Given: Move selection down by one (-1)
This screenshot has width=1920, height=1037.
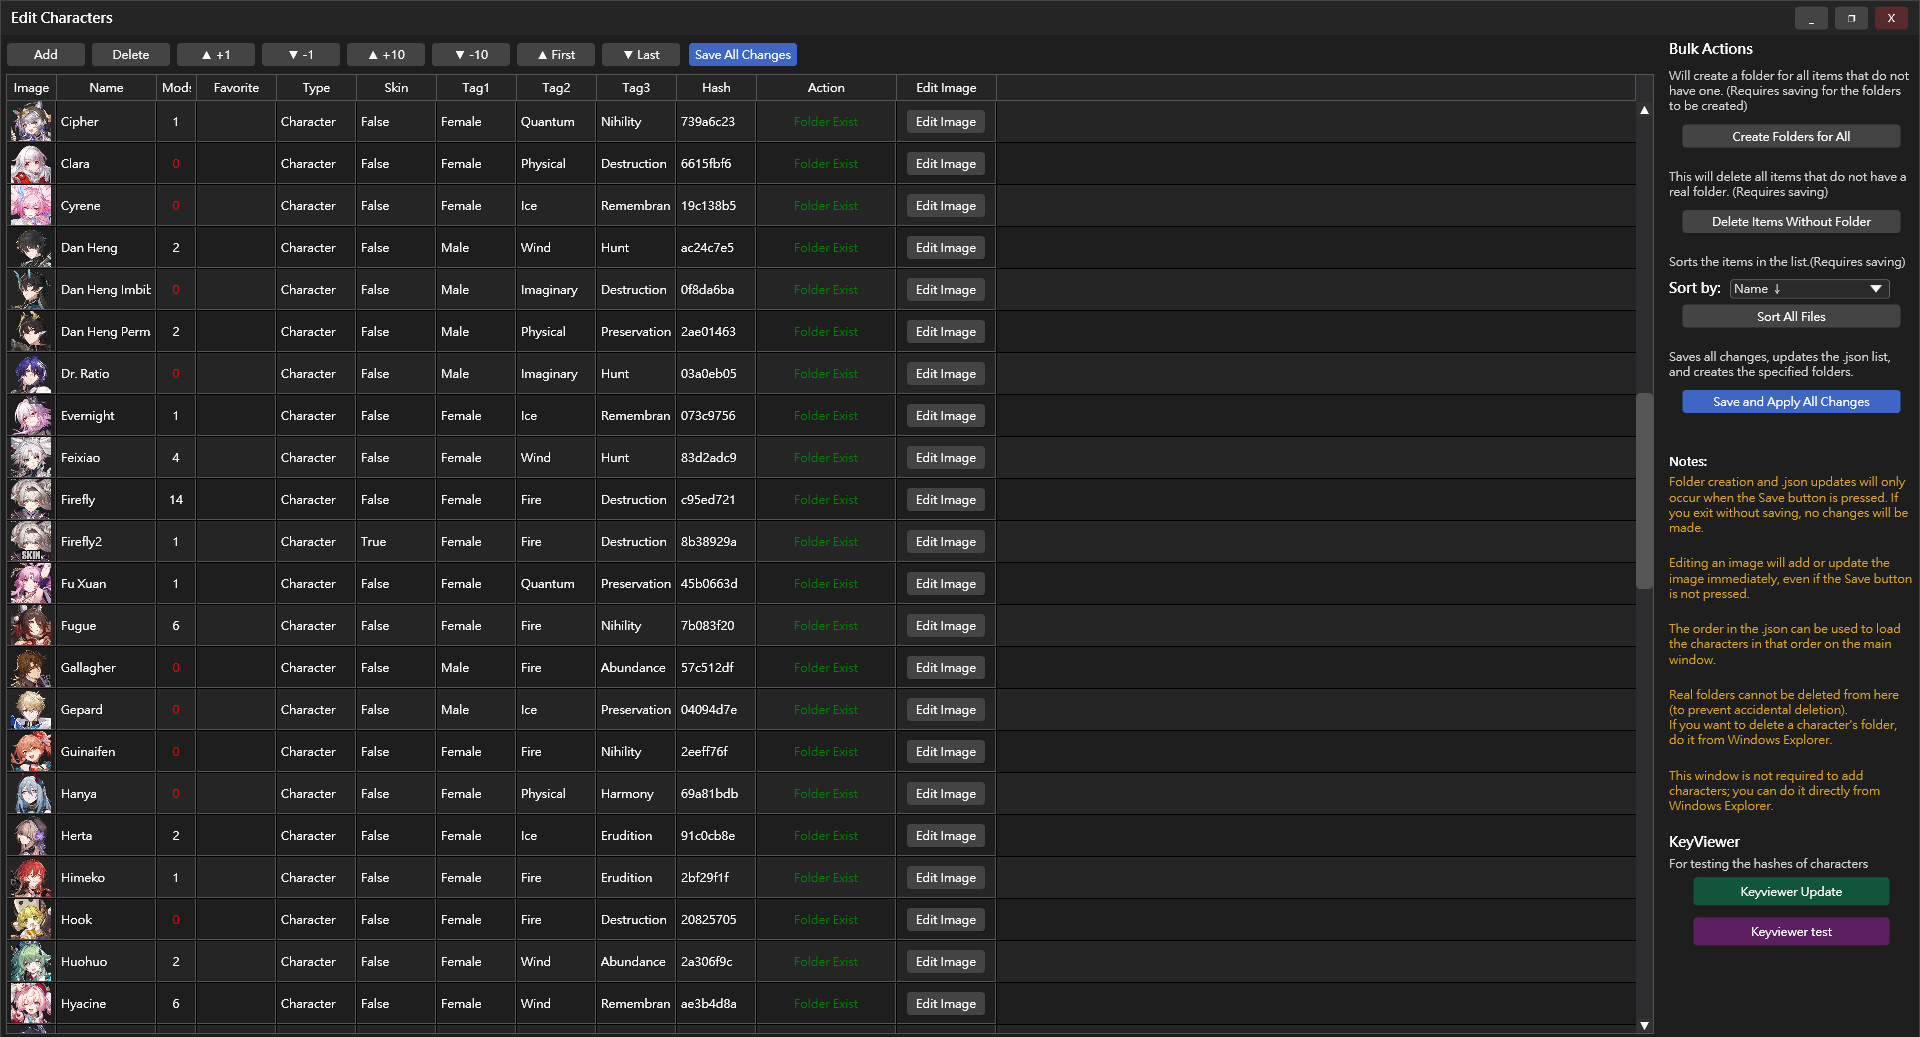Looking at the screenshot, I should (301, 55).
